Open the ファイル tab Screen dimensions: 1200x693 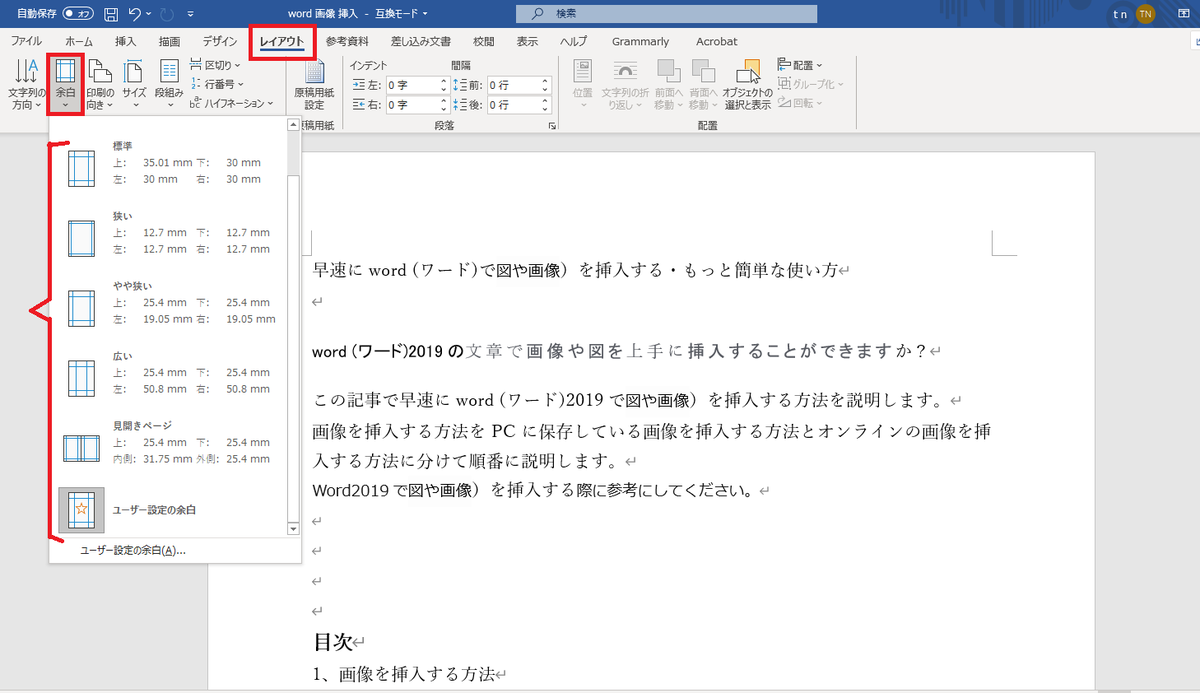[26, 42]
